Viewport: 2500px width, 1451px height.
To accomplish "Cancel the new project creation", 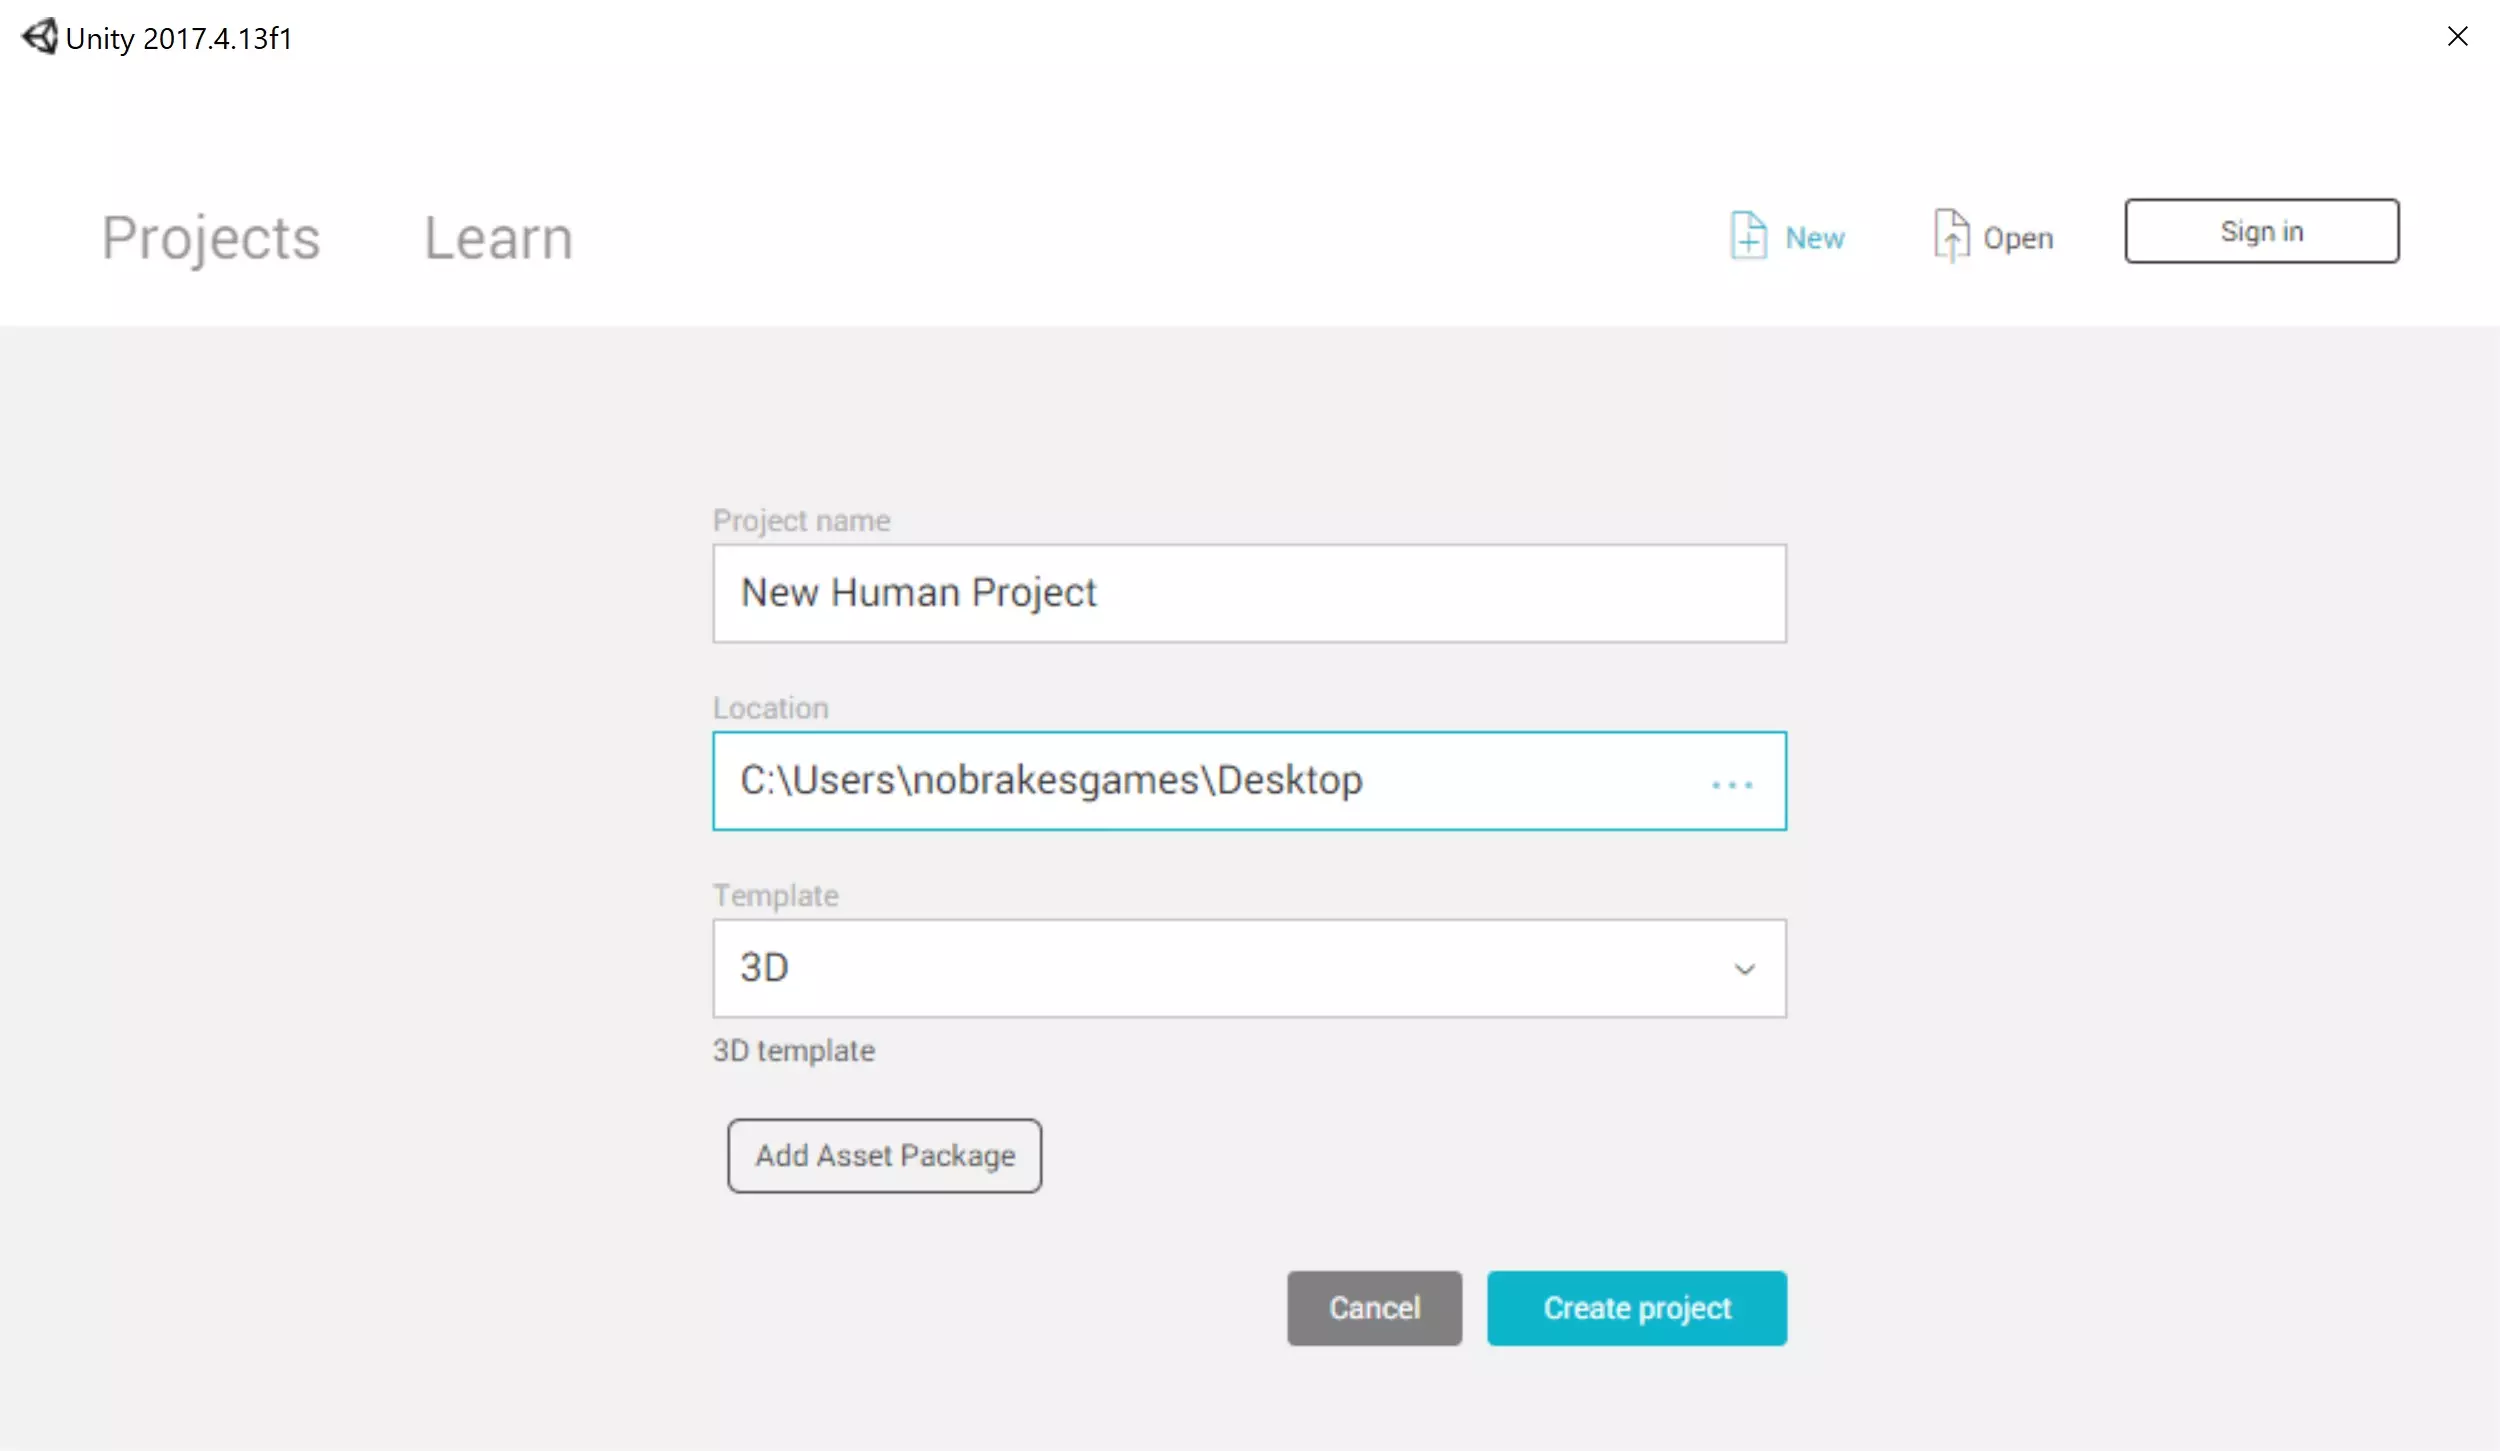I will [x=1374, y=1308].
